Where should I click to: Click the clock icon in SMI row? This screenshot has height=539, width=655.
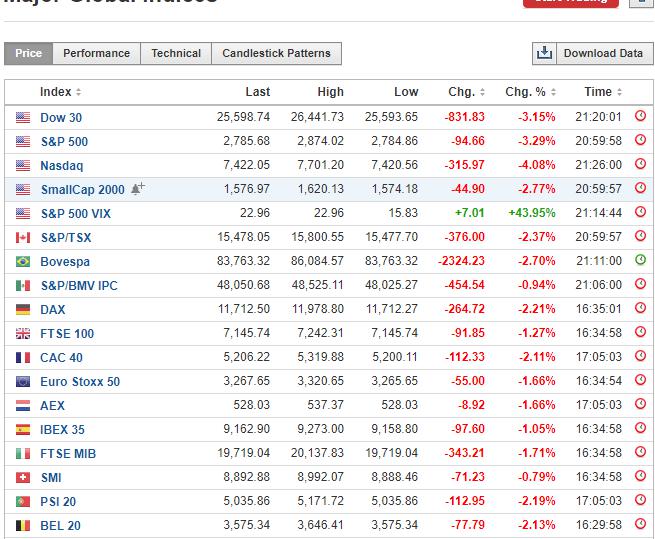pyautogui.click(x=640, y=476)
